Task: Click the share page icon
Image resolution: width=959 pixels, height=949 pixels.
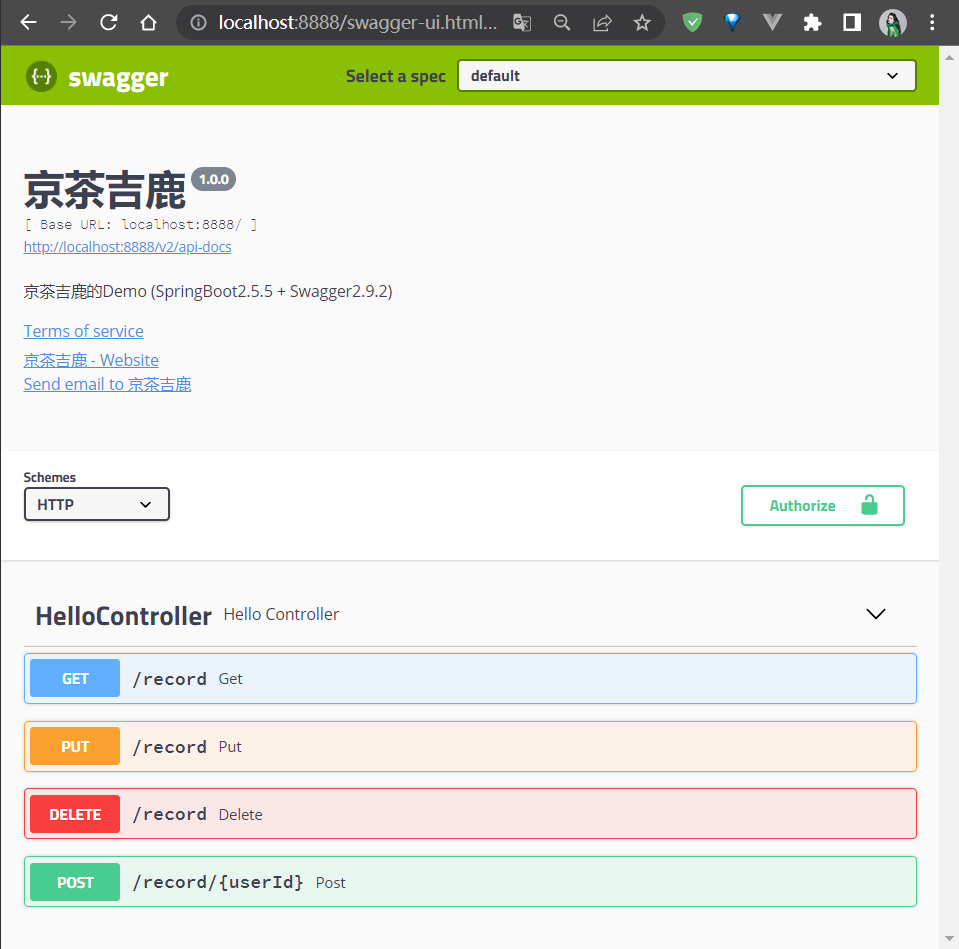Action: pos(602,23)
